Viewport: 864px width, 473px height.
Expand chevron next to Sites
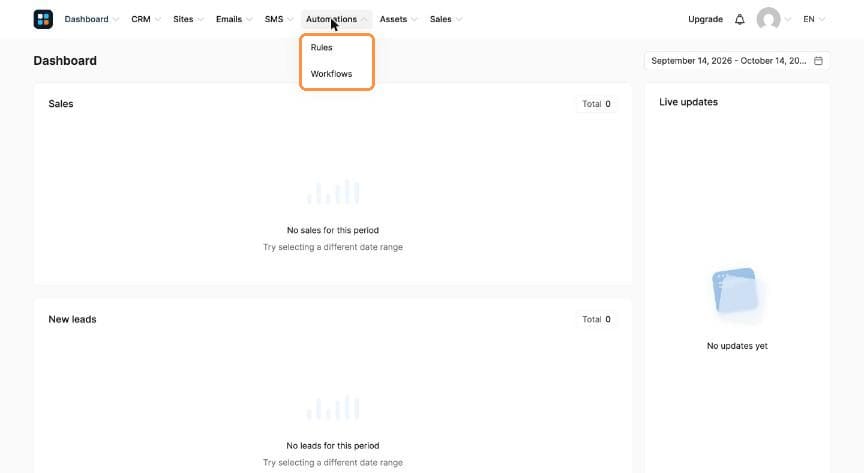click(201, 19)
